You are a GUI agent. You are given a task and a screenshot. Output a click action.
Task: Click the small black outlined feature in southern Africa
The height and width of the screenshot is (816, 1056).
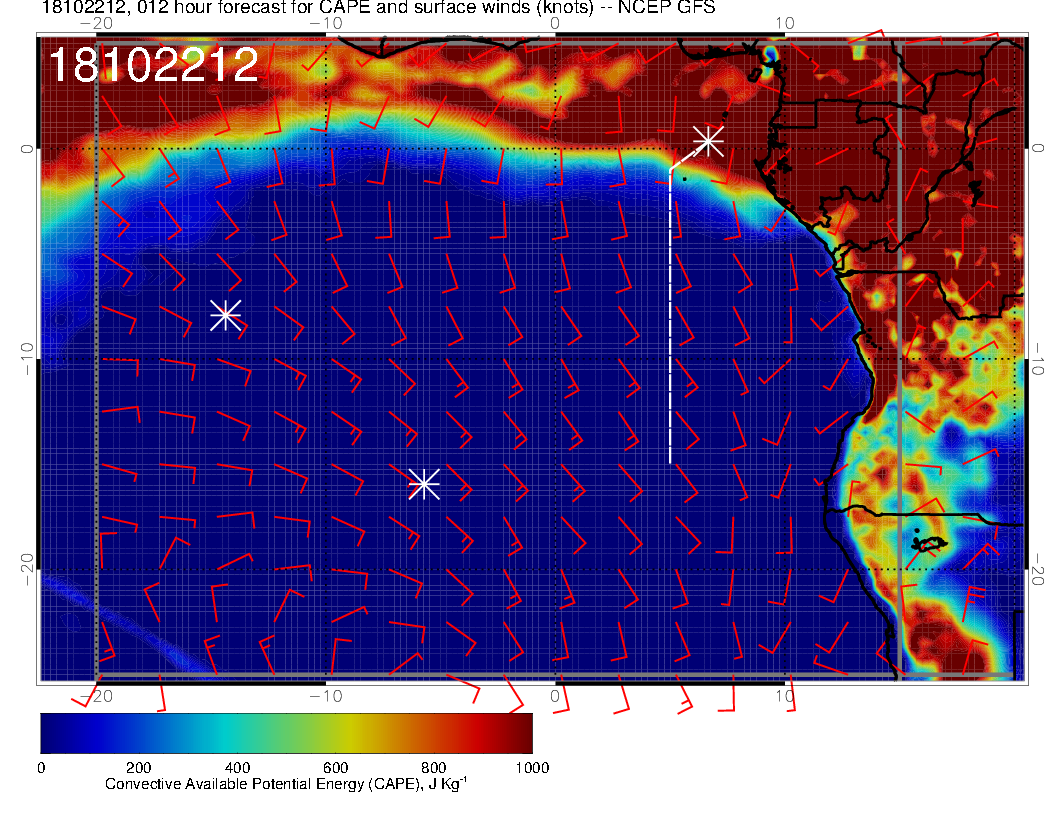coord(928,544)
